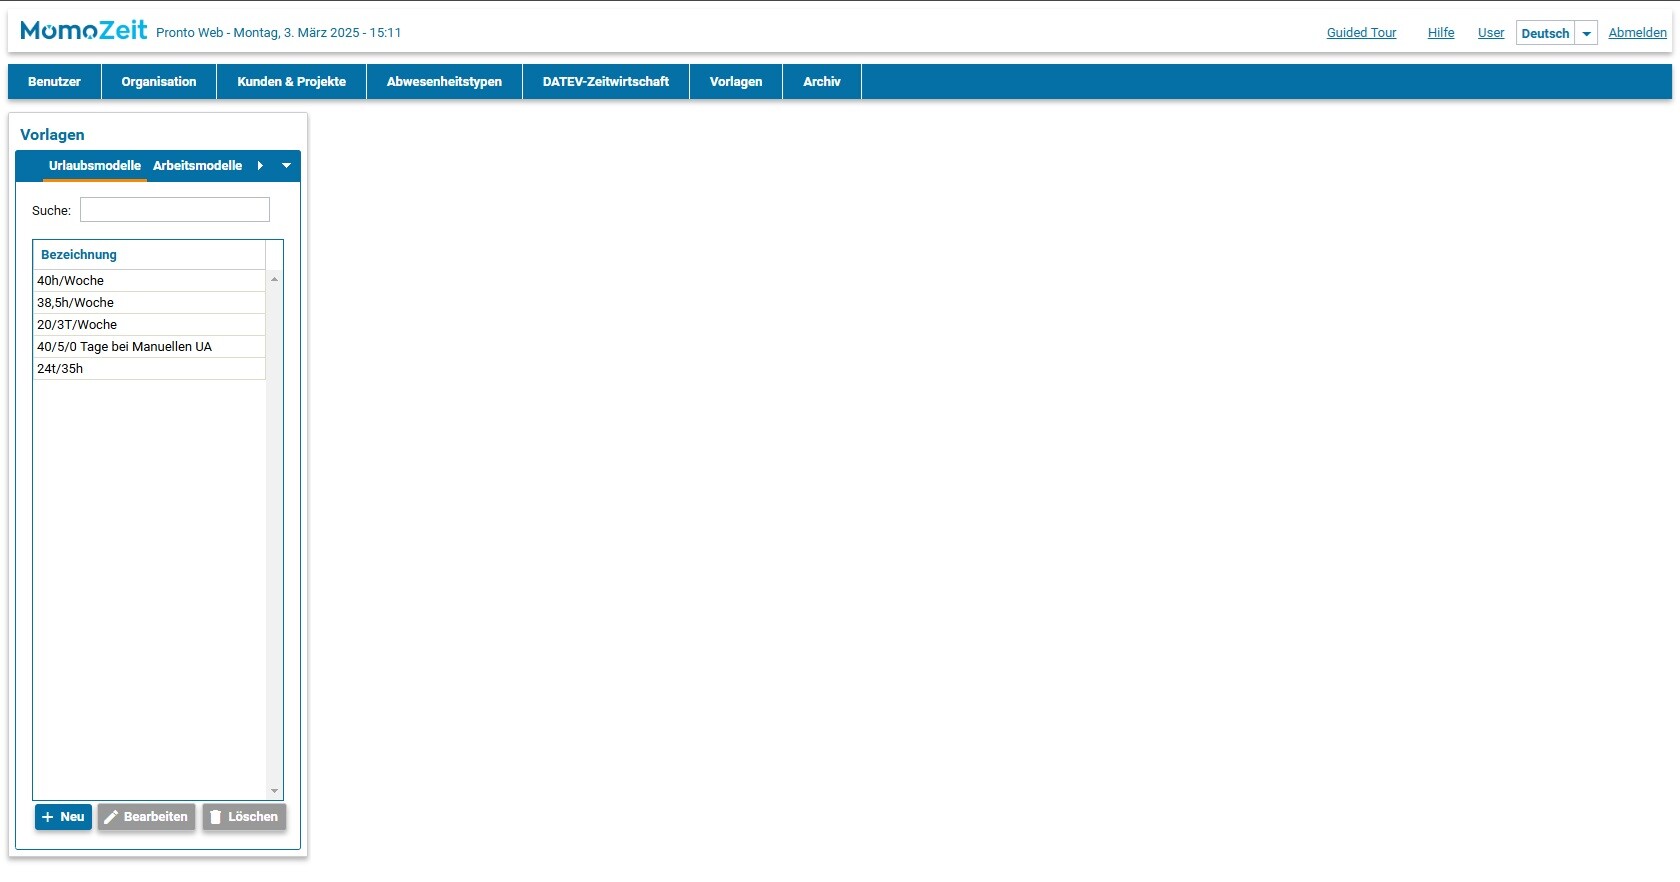The image size is (1680, 882).
Task: Go to the Abwesenheitstypen menu
Action: (444, 82)
